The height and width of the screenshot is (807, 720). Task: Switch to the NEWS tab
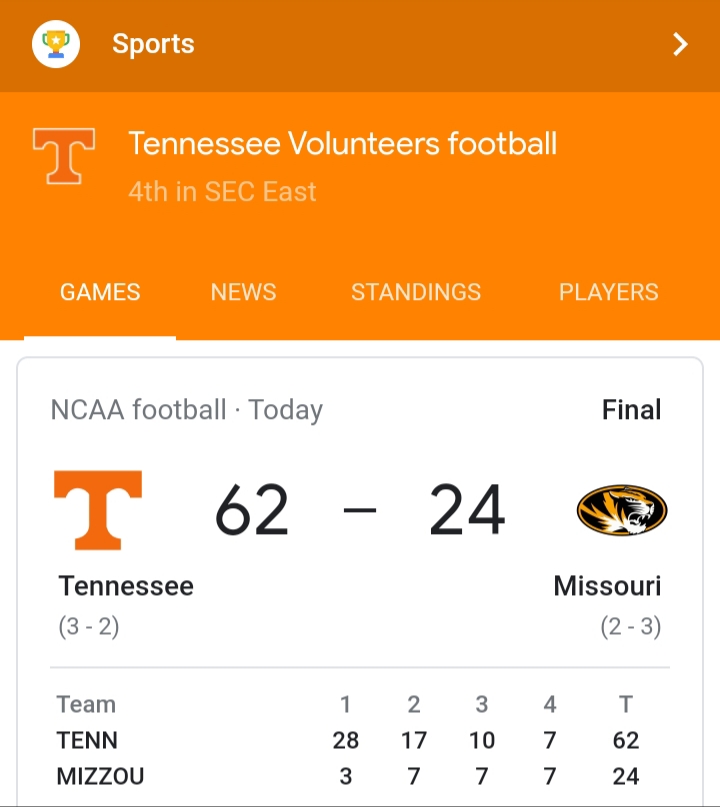pos(243,292)
